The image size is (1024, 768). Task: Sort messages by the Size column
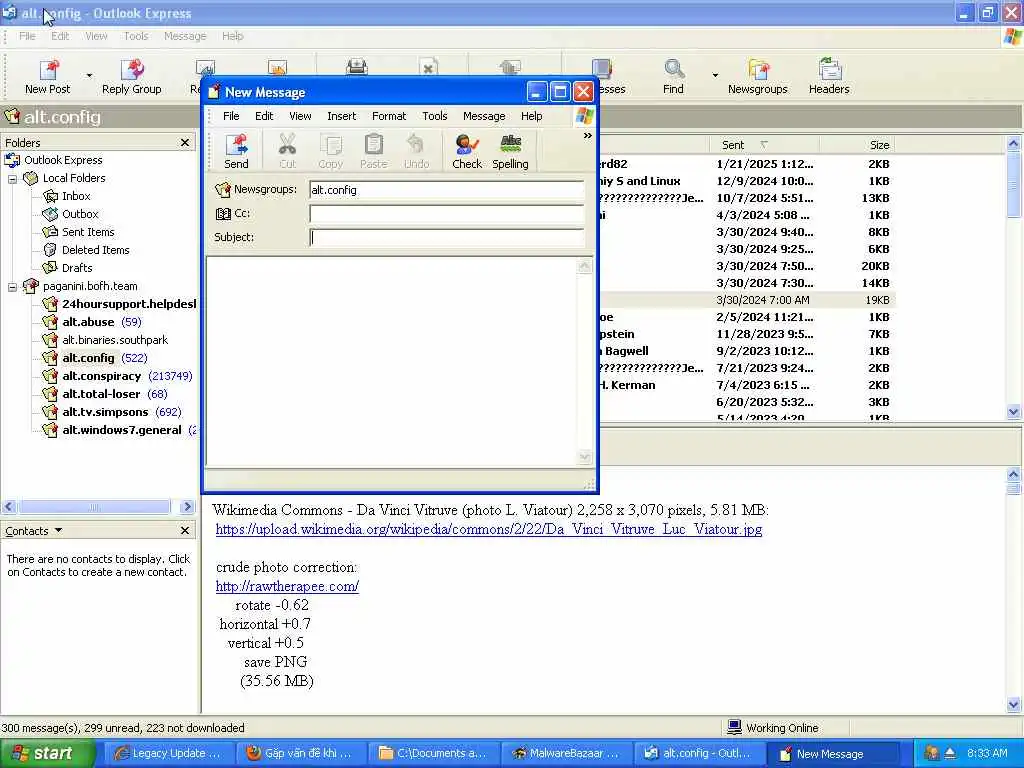(x=856, y=145)
